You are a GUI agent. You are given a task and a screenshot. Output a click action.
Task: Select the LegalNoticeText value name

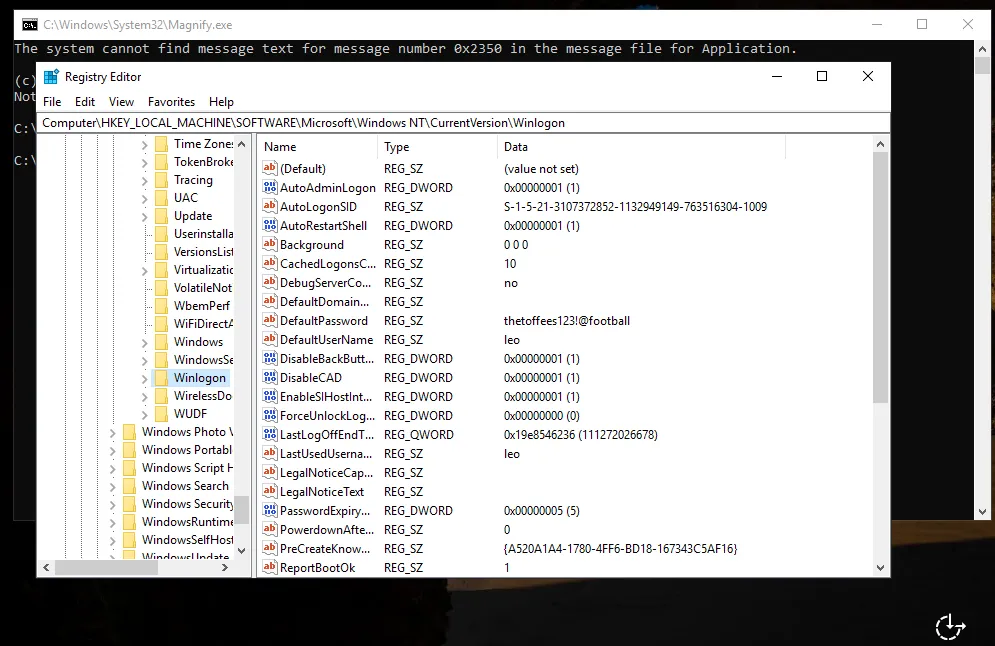point(322,492)
